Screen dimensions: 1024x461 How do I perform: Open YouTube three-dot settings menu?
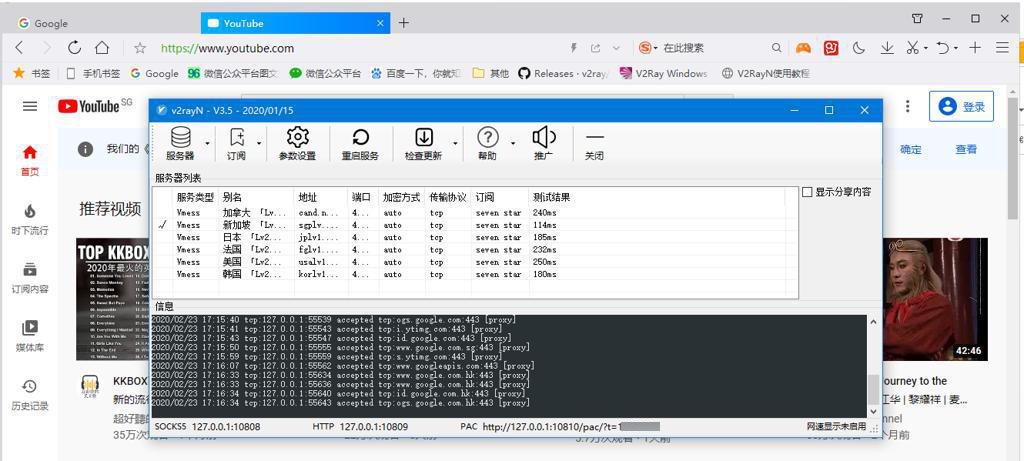point(907,106)
